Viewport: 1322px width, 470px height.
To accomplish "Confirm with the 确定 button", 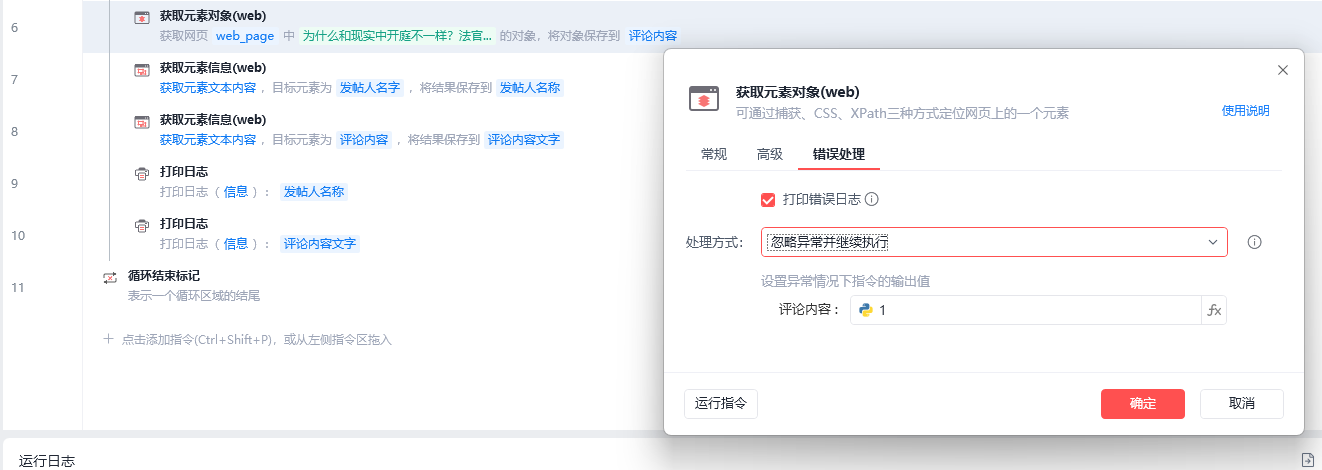I will [x=1143, y=404].
